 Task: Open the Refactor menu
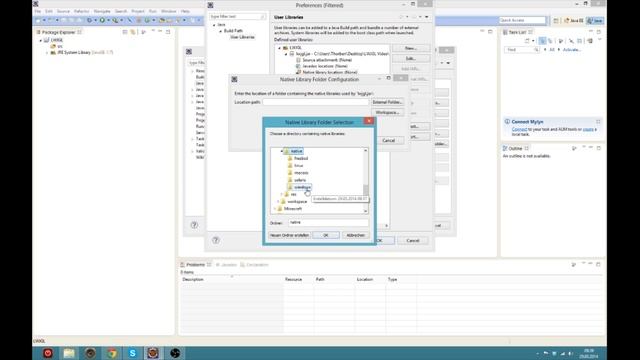82,11
